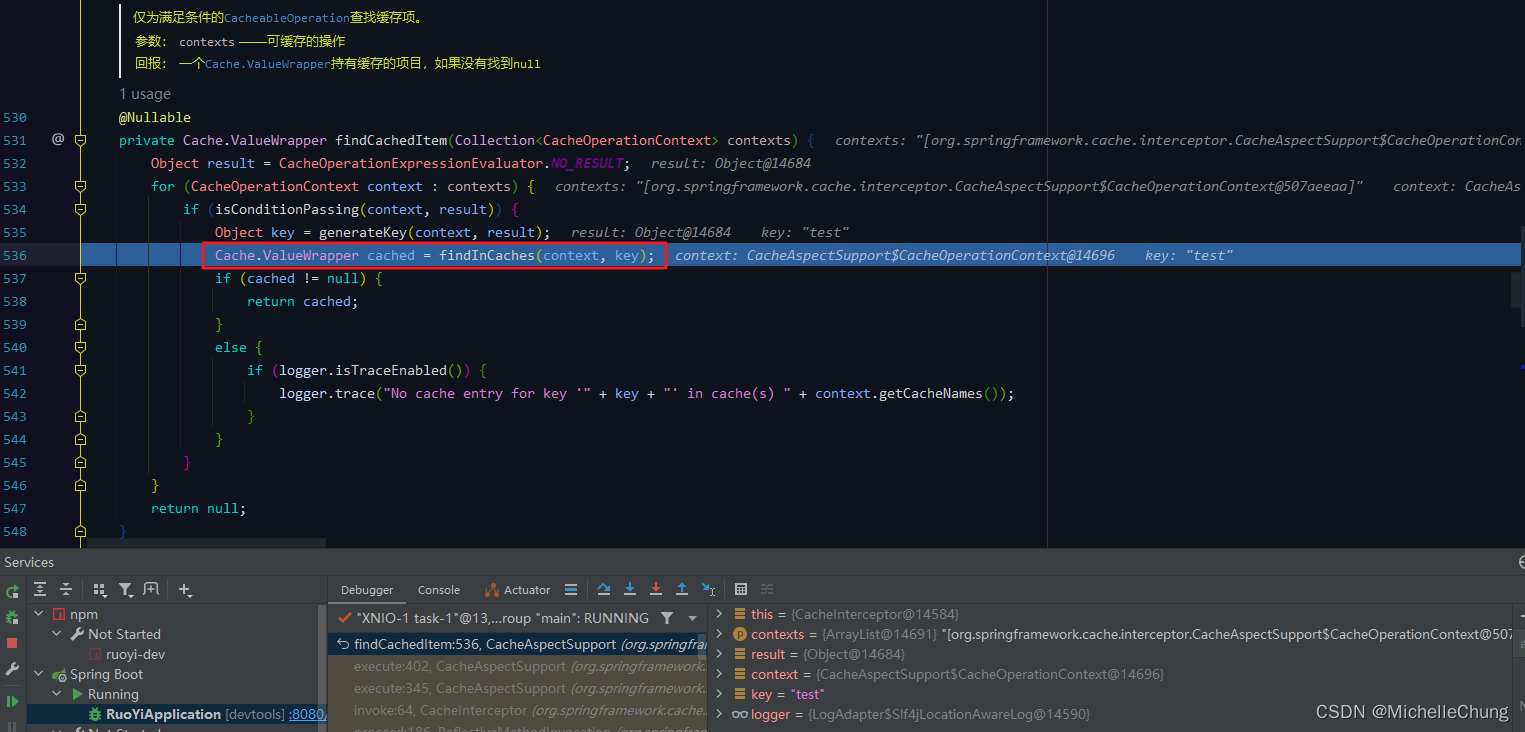Toggle the thread filter funnel icon
The width and height of the screenshot is (1525, 732).
click(668, 617)
